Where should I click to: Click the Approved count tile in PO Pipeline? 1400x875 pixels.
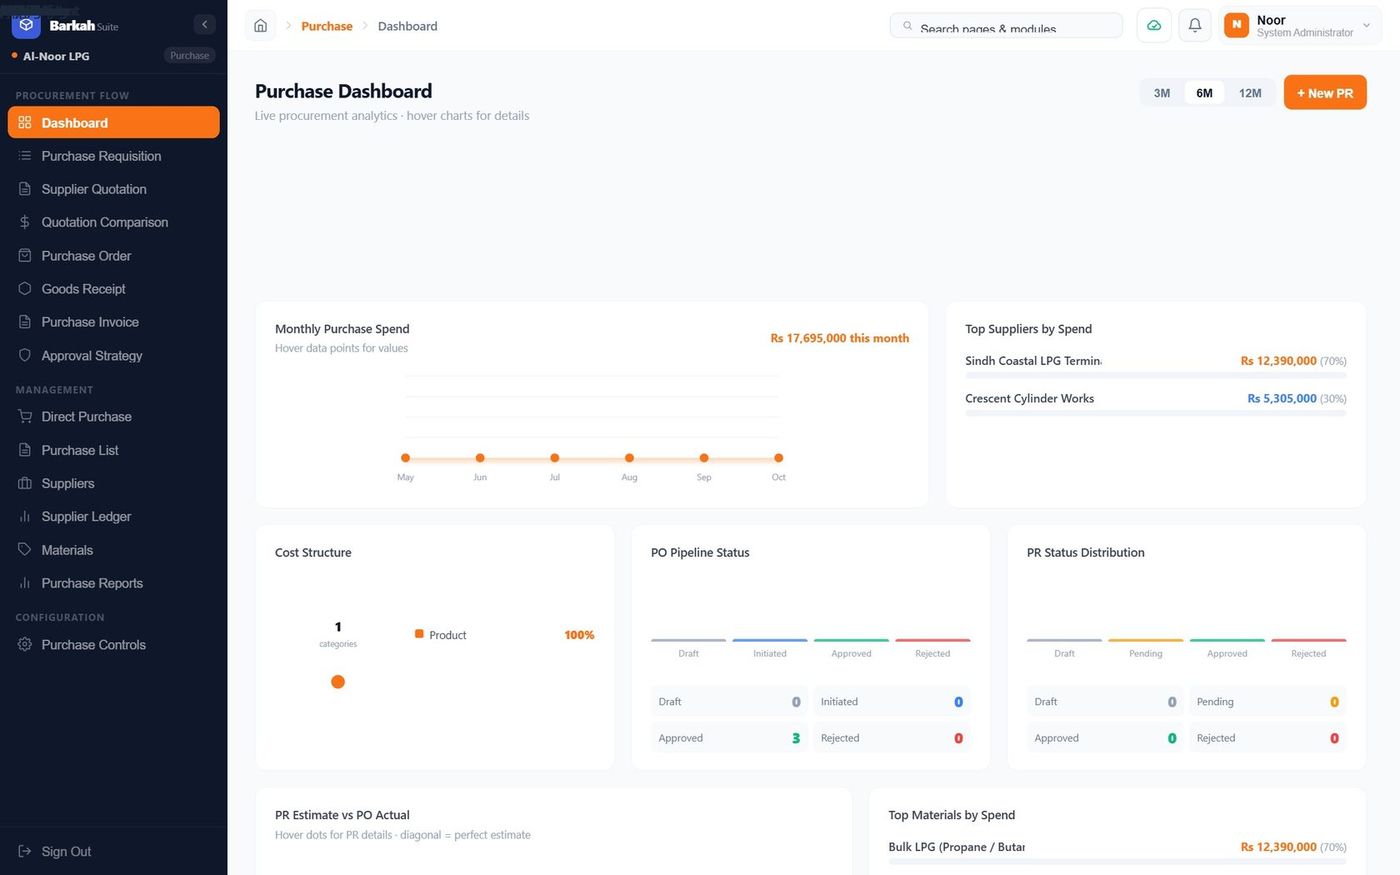coord(729,738)
